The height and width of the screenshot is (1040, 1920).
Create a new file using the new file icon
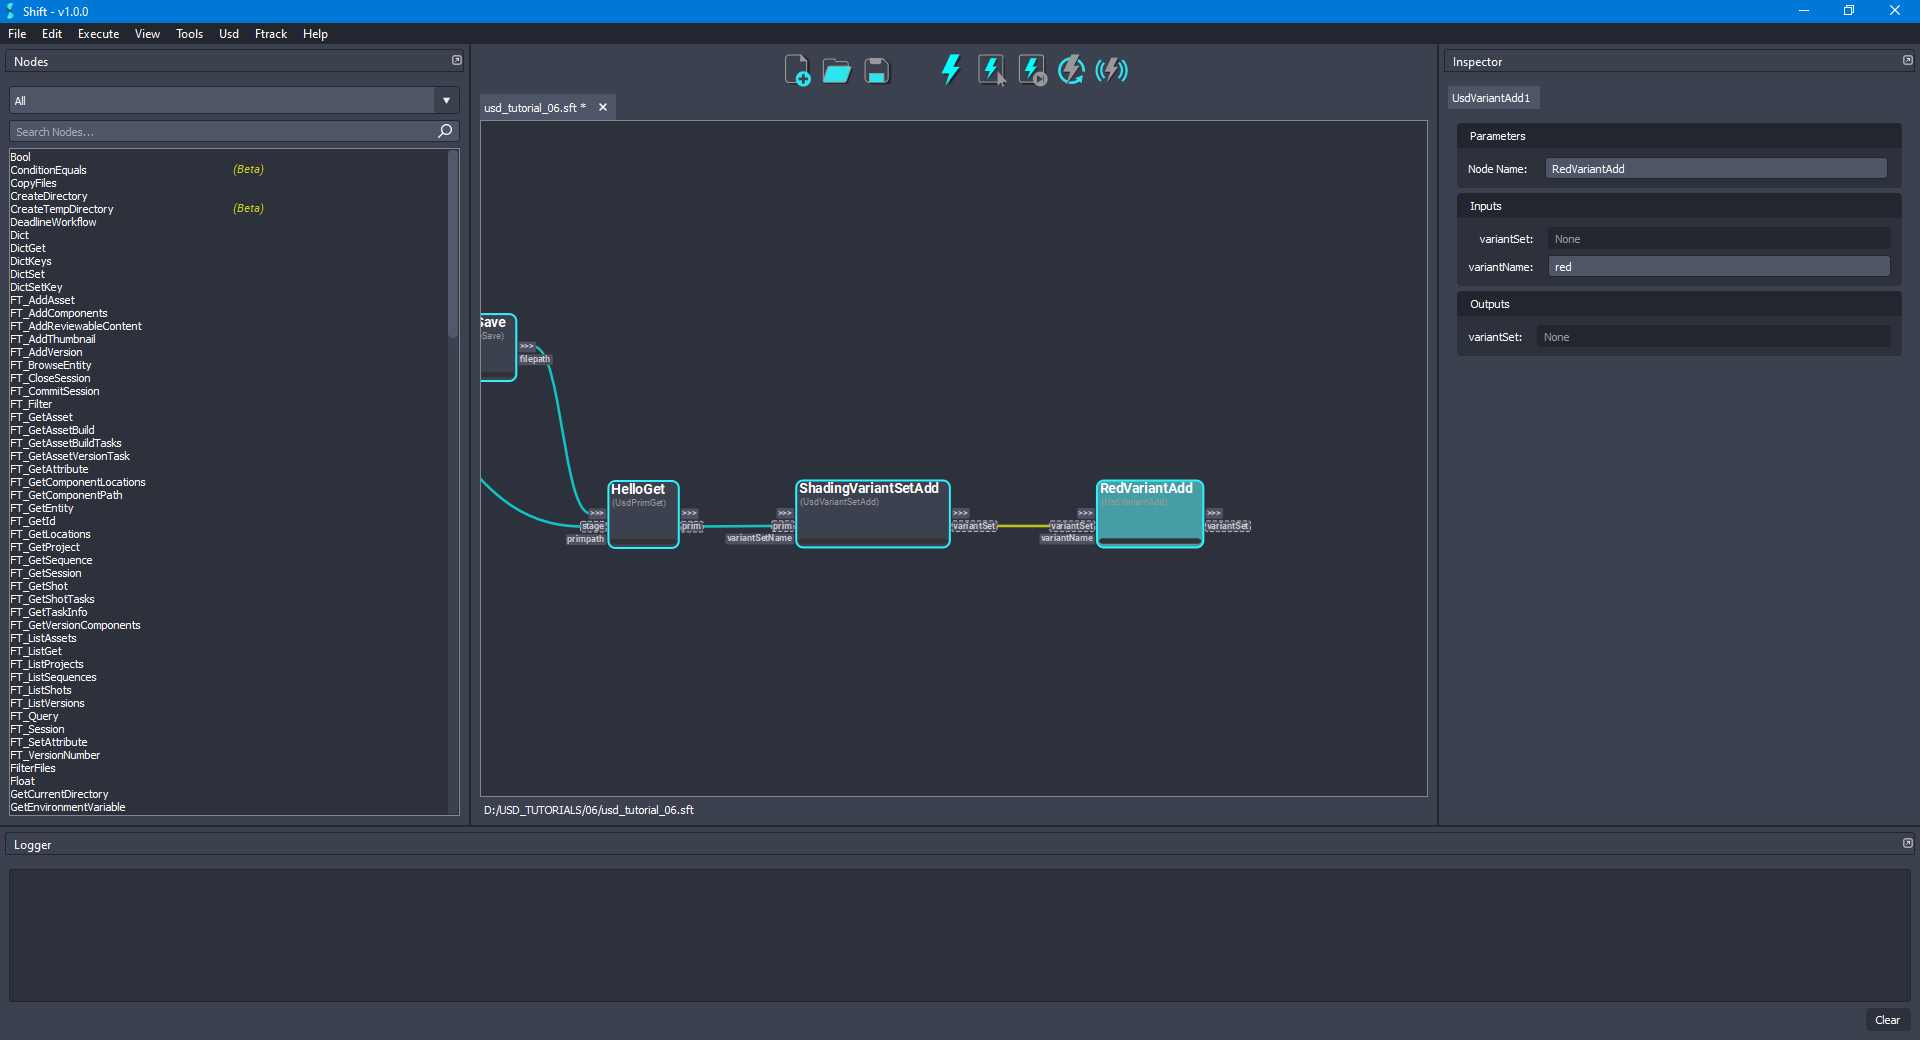tap(796, 70)
